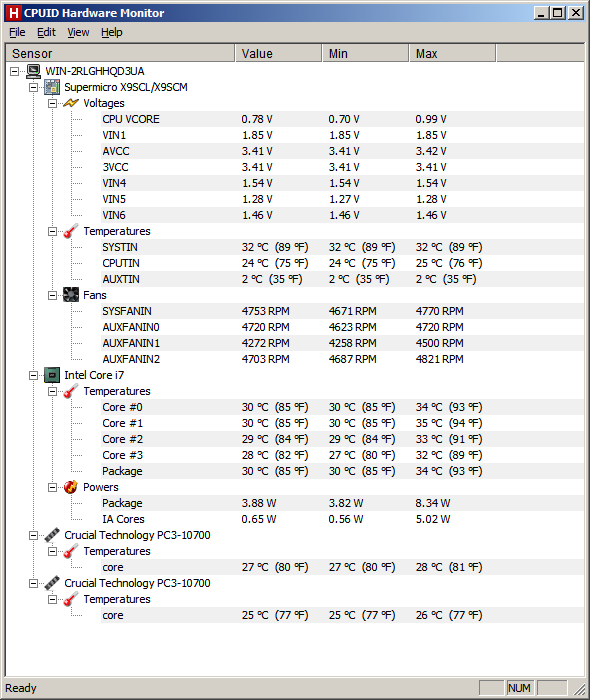Collapse first Crucial module's Temperatures section
Screen dimensions: 590x700
click(52, 551)
